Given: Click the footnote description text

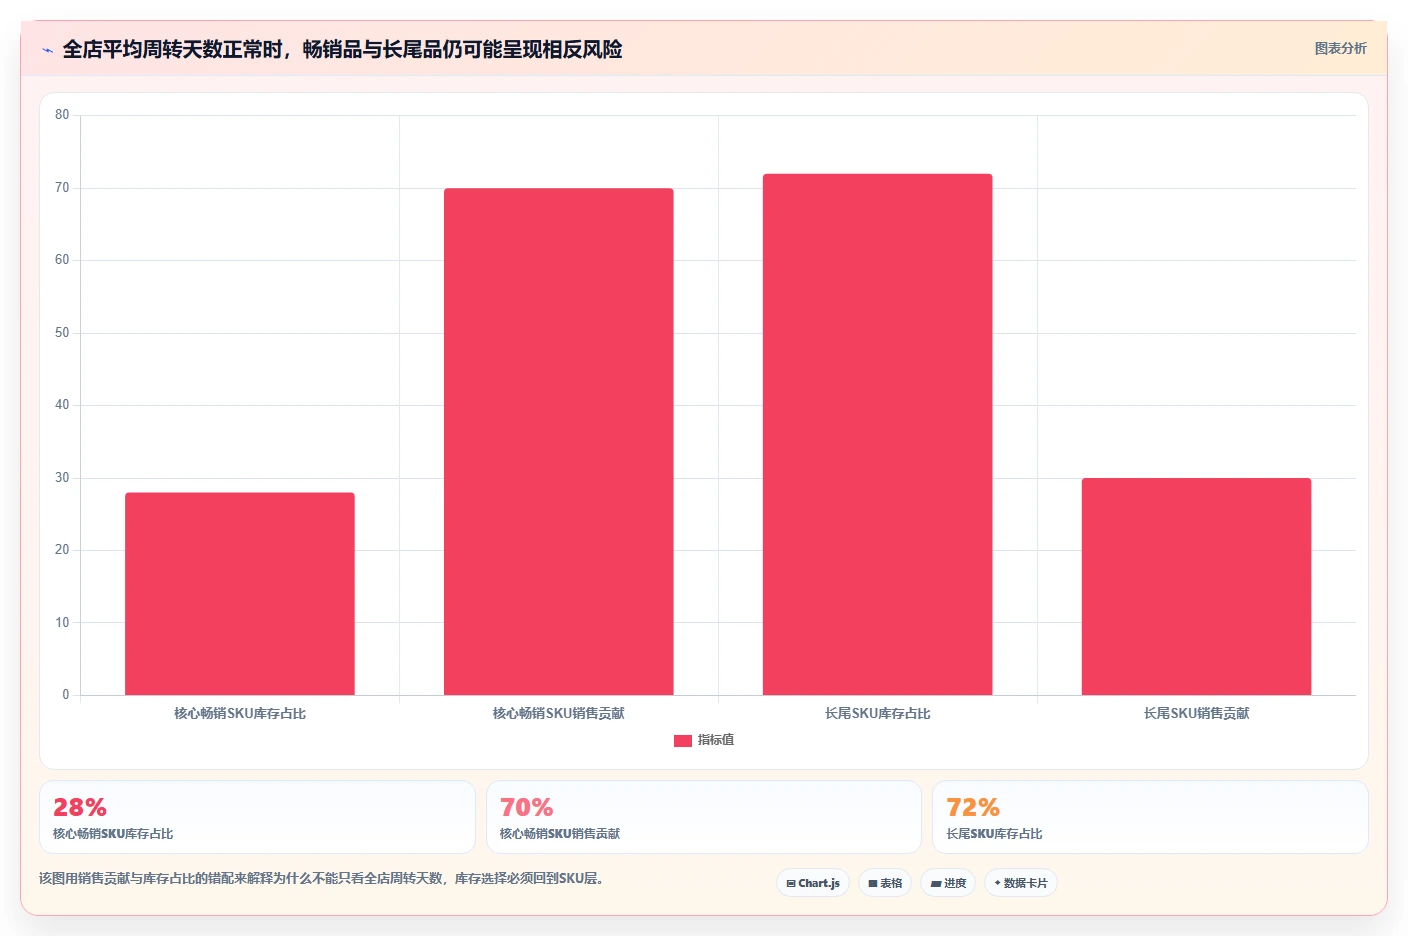Looking at the screenshot, I should 321,879.
